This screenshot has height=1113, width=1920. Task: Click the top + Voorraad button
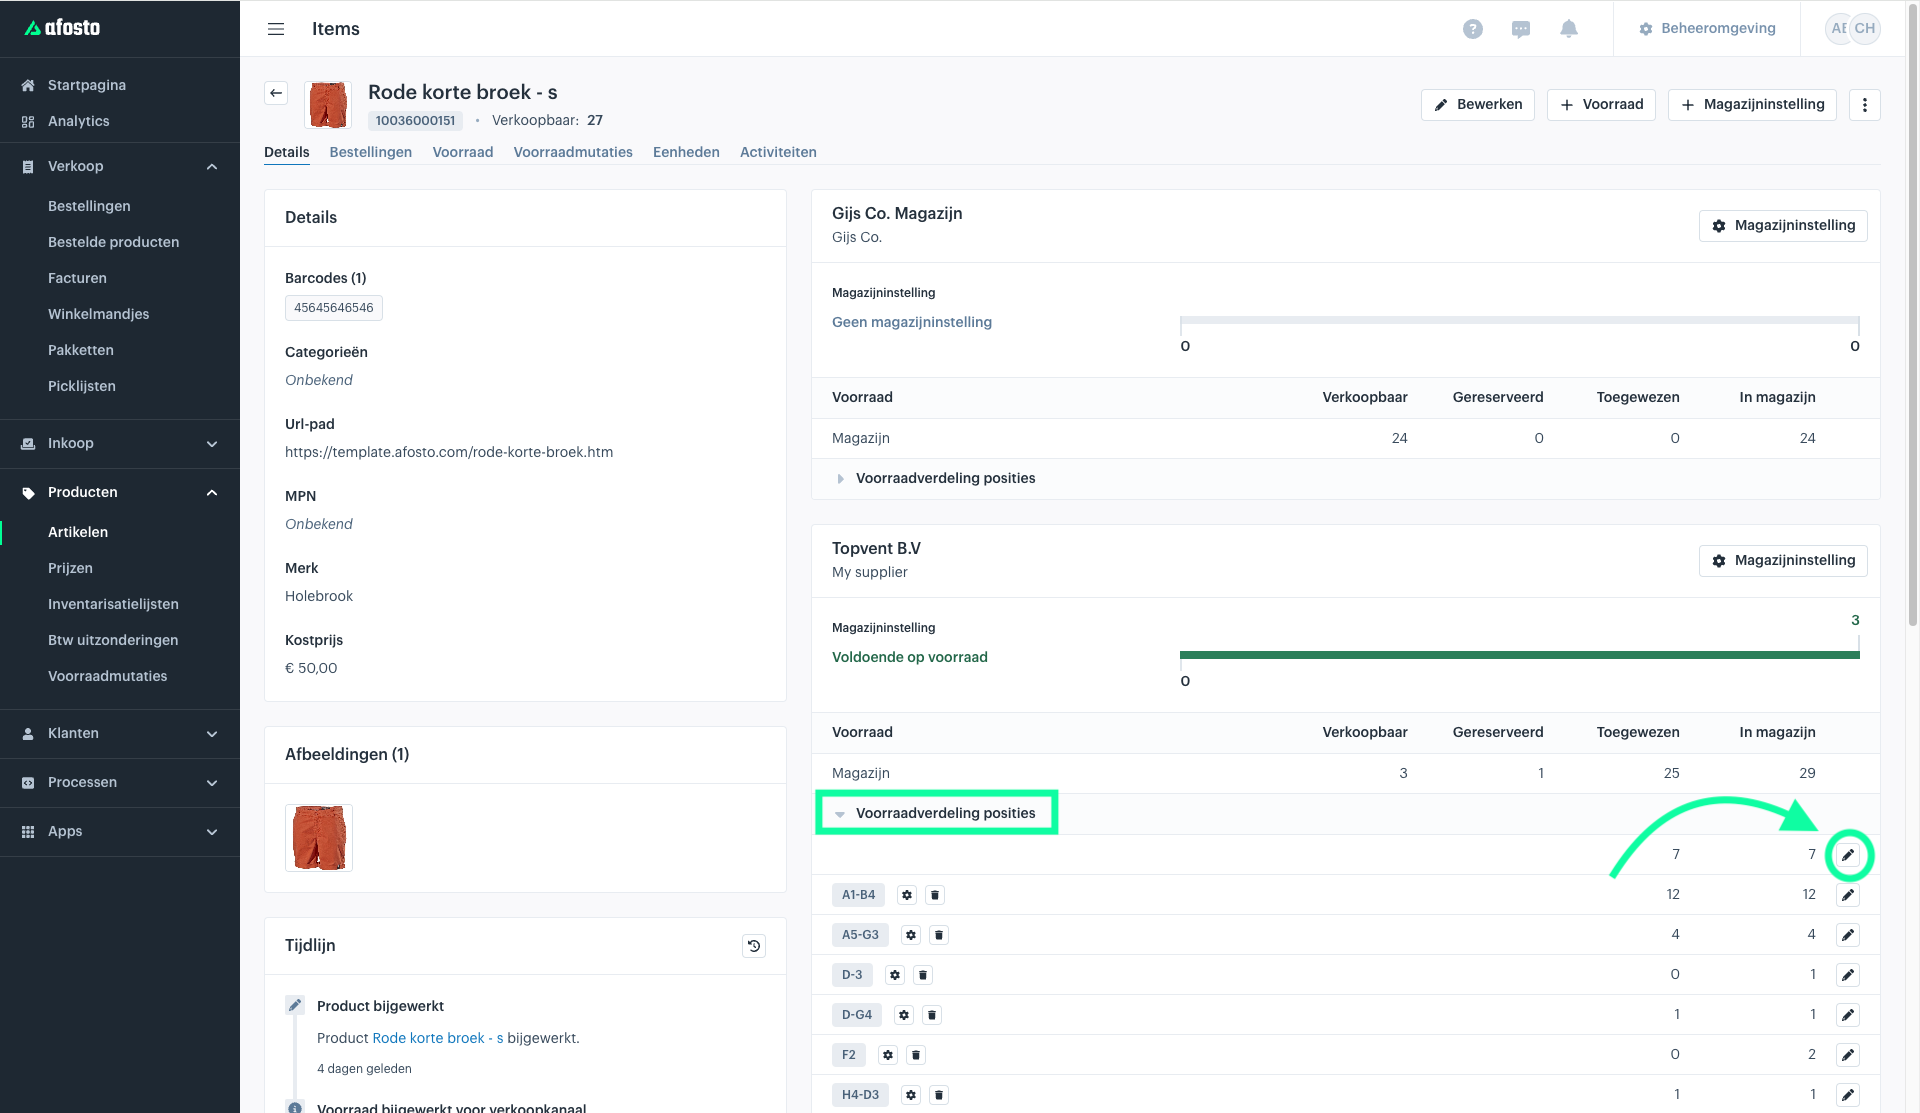1601,105
